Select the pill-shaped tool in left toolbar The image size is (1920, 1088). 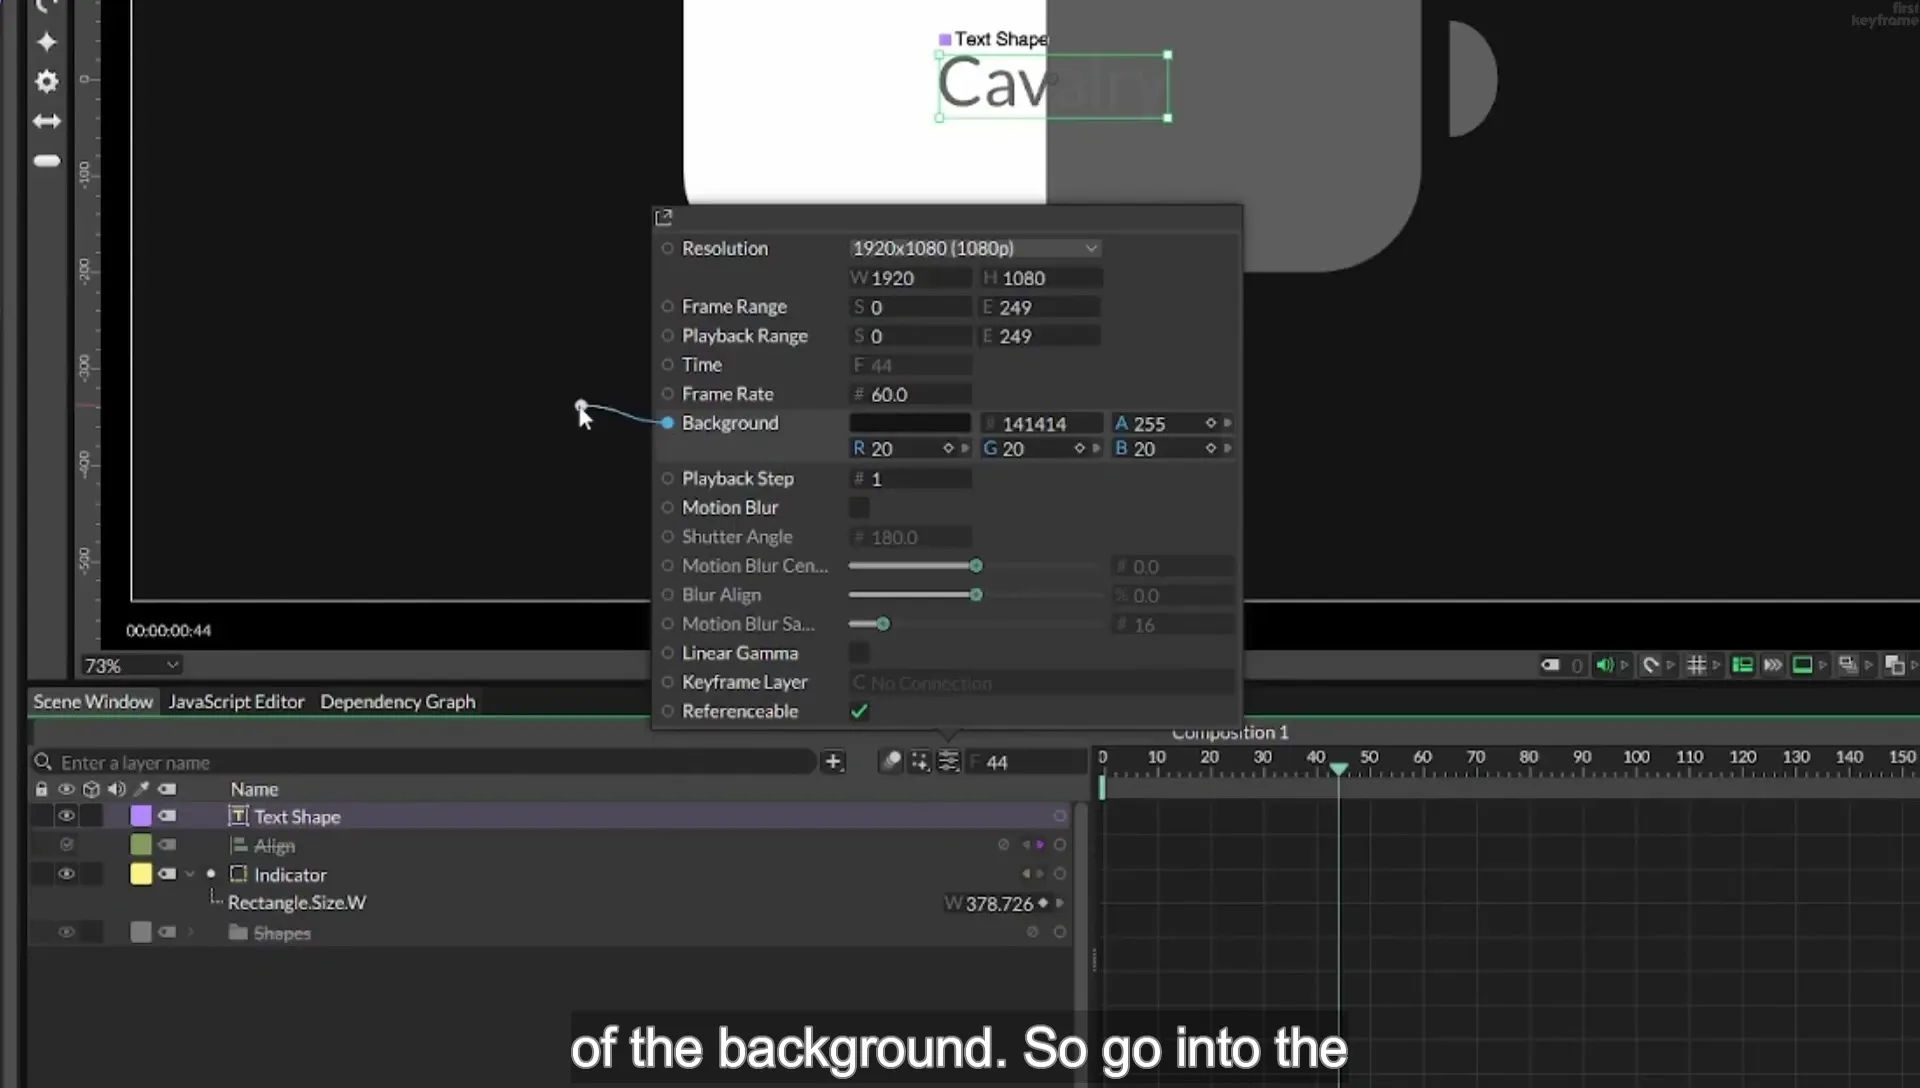[x=46, y=161]
